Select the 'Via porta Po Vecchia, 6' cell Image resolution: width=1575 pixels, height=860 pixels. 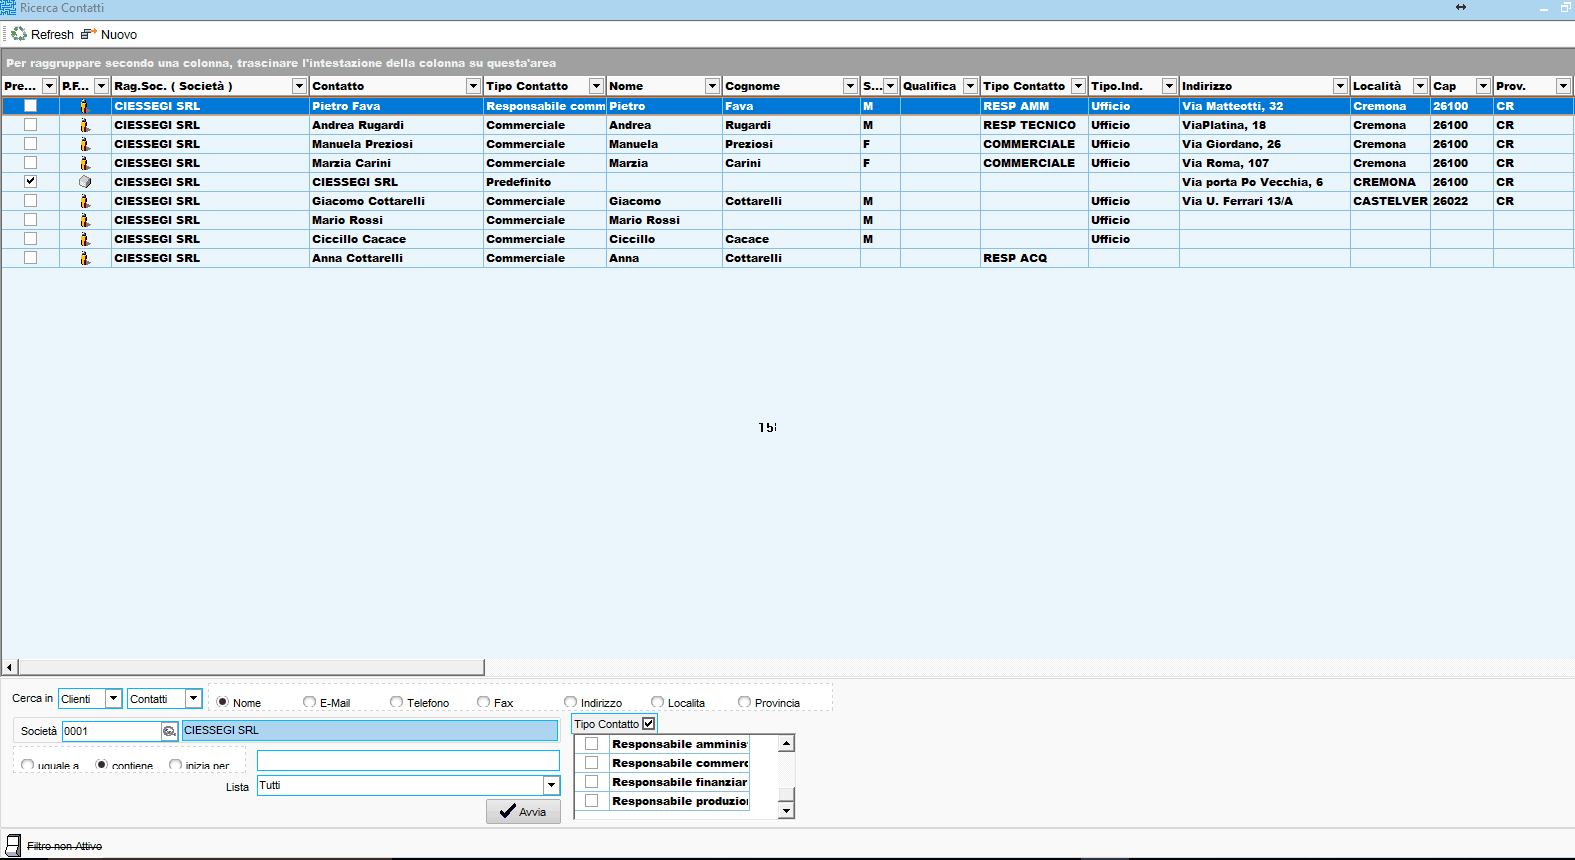(x=1264, y=182)
